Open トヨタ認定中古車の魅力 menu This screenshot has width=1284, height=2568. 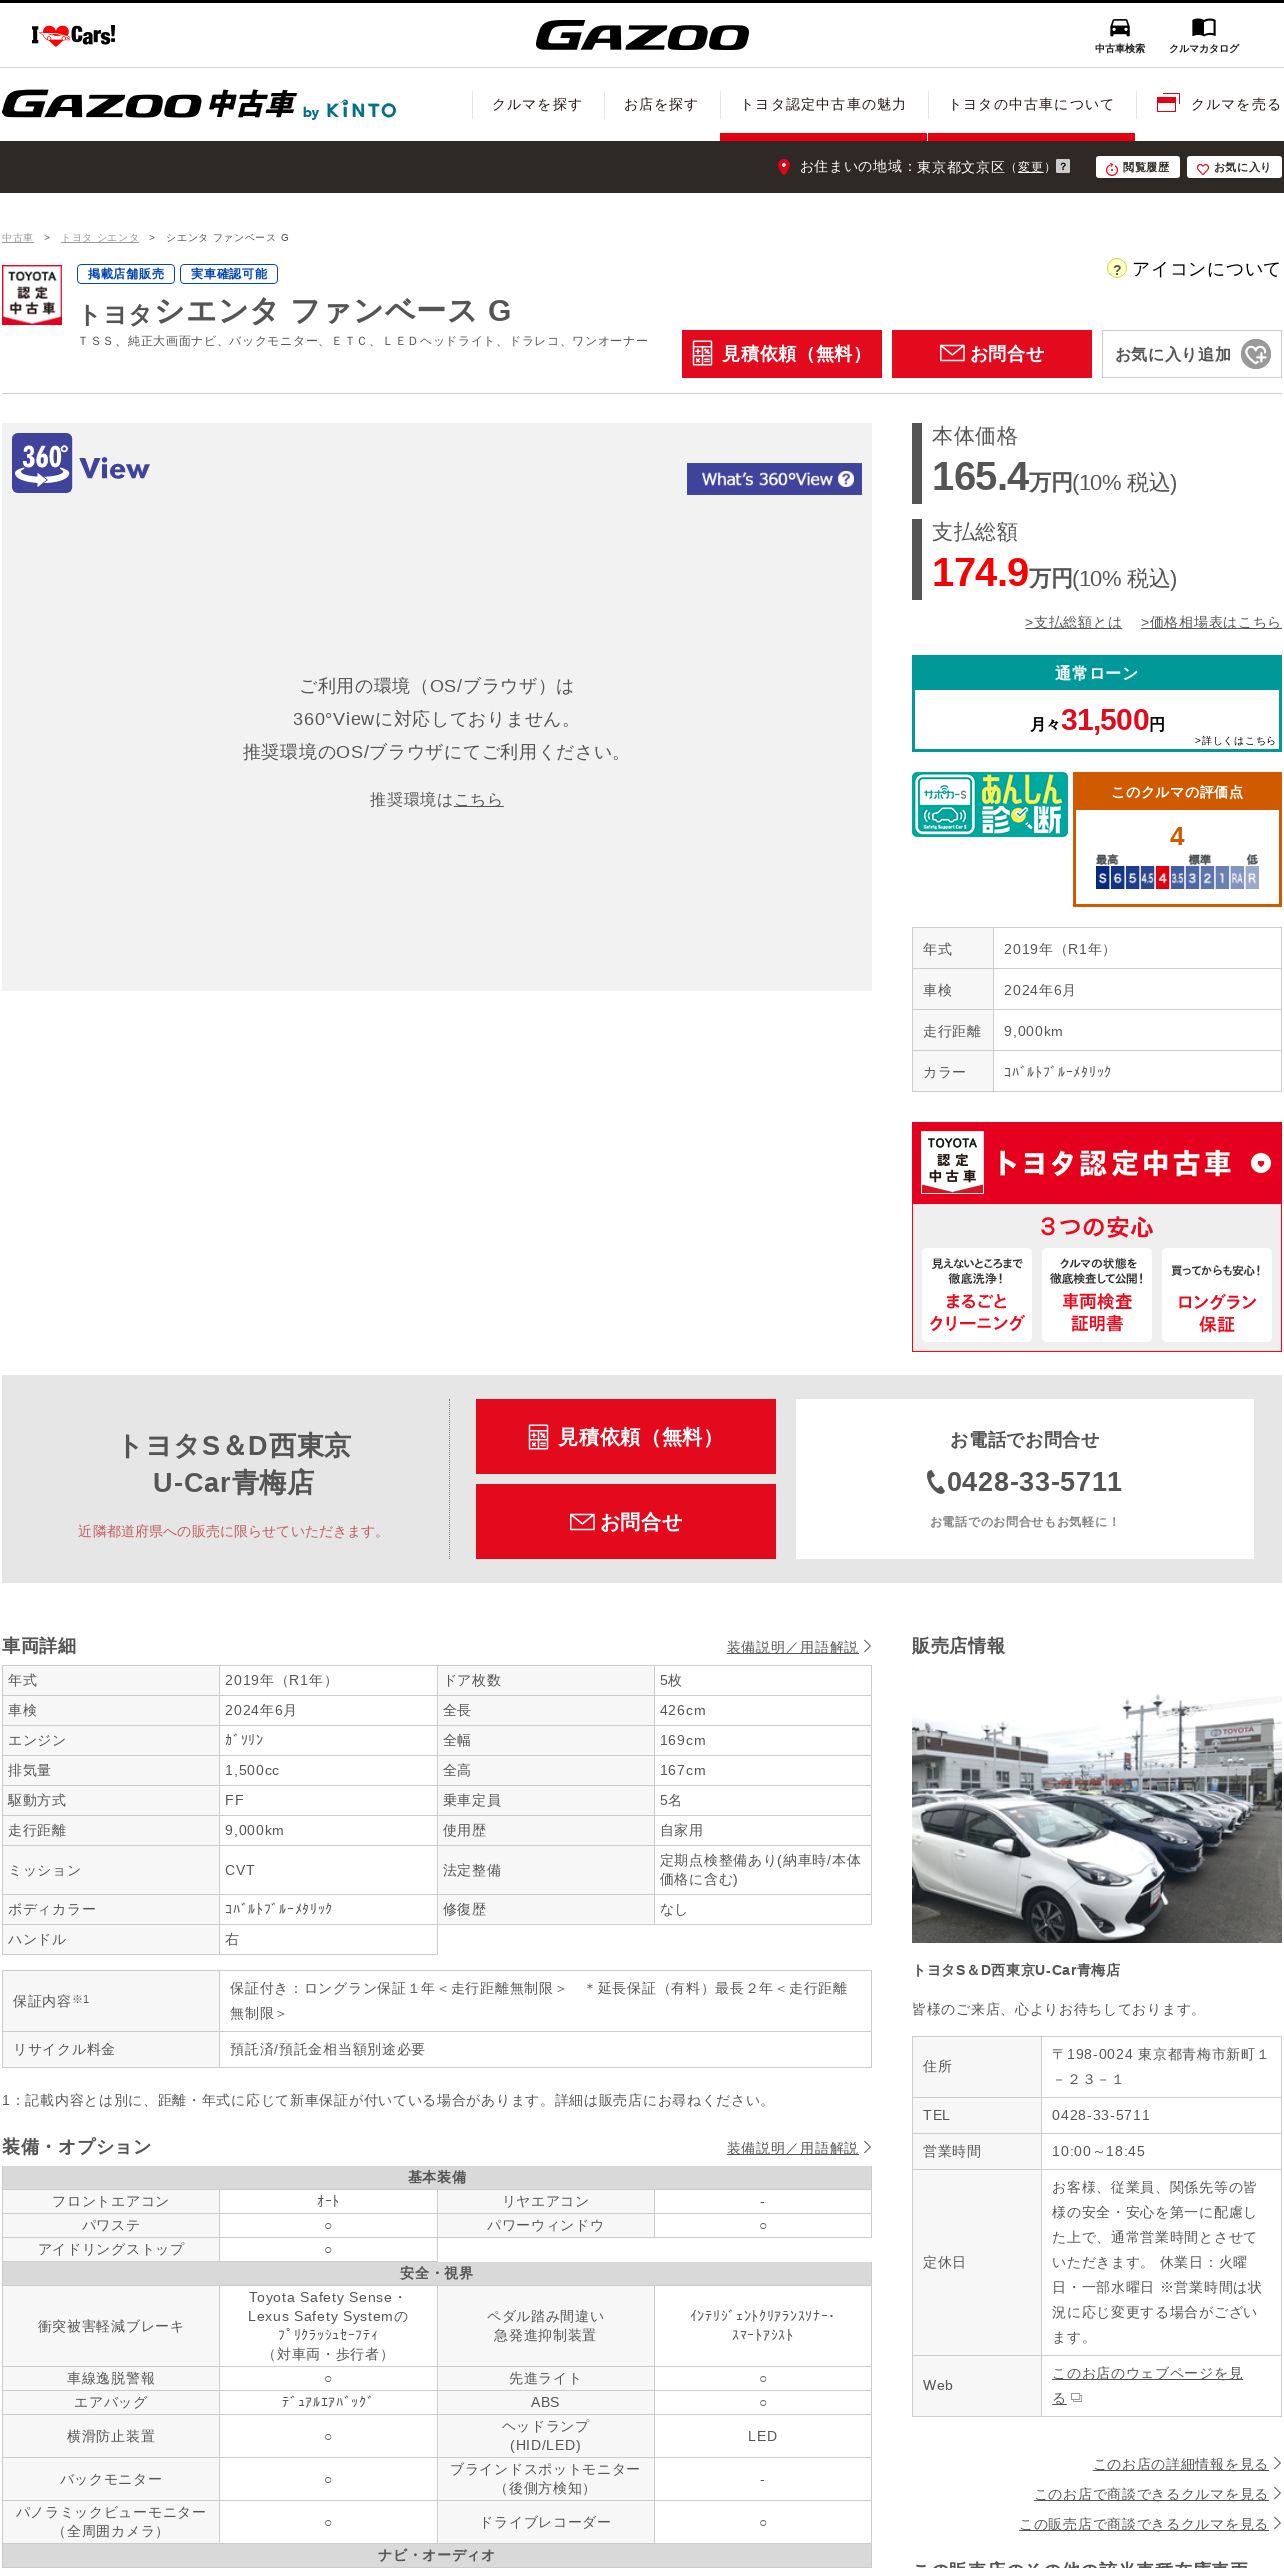tap(823, 104)
